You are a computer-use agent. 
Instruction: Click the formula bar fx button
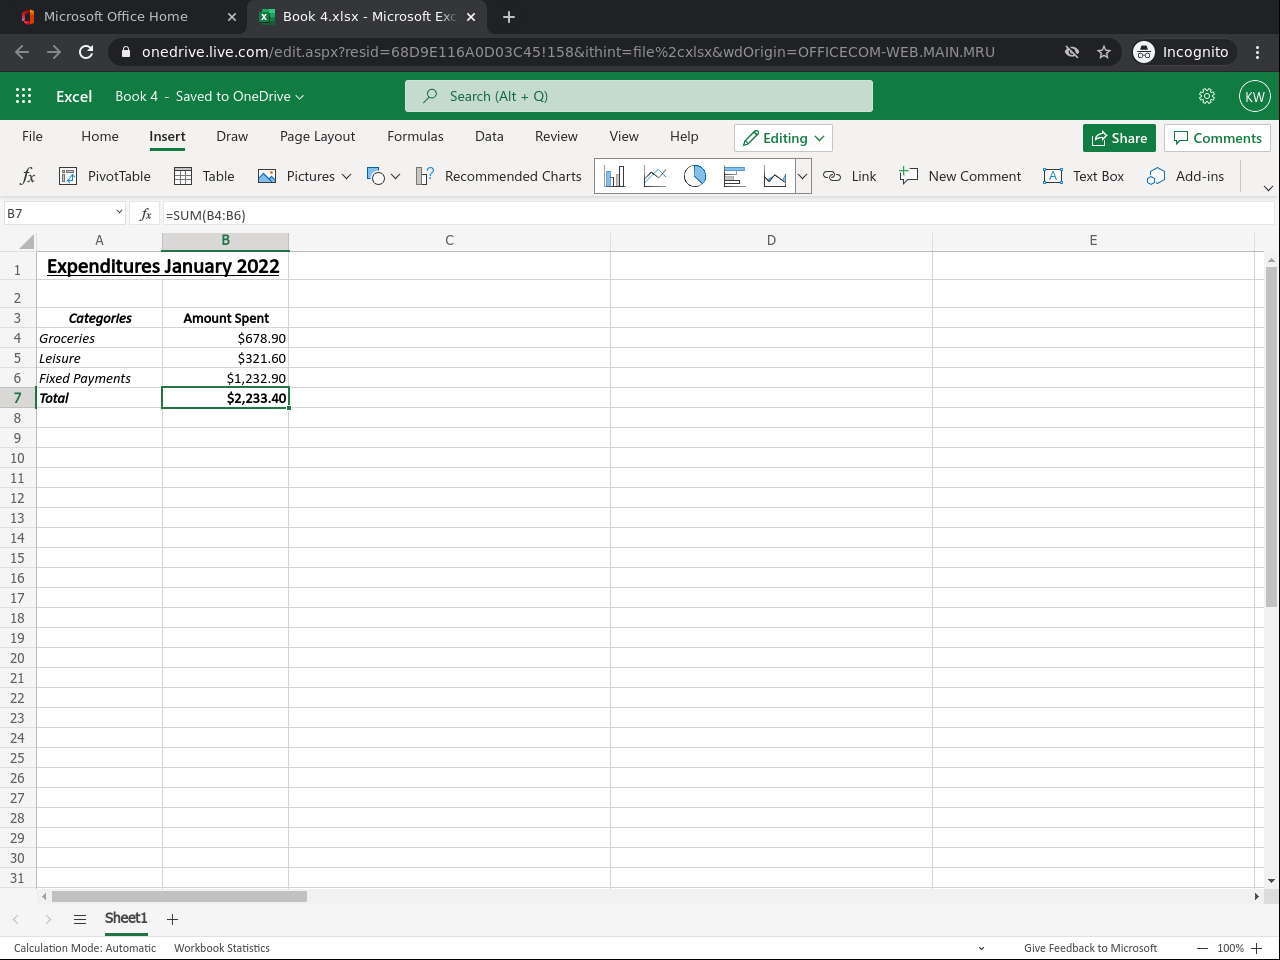[145, 214]
